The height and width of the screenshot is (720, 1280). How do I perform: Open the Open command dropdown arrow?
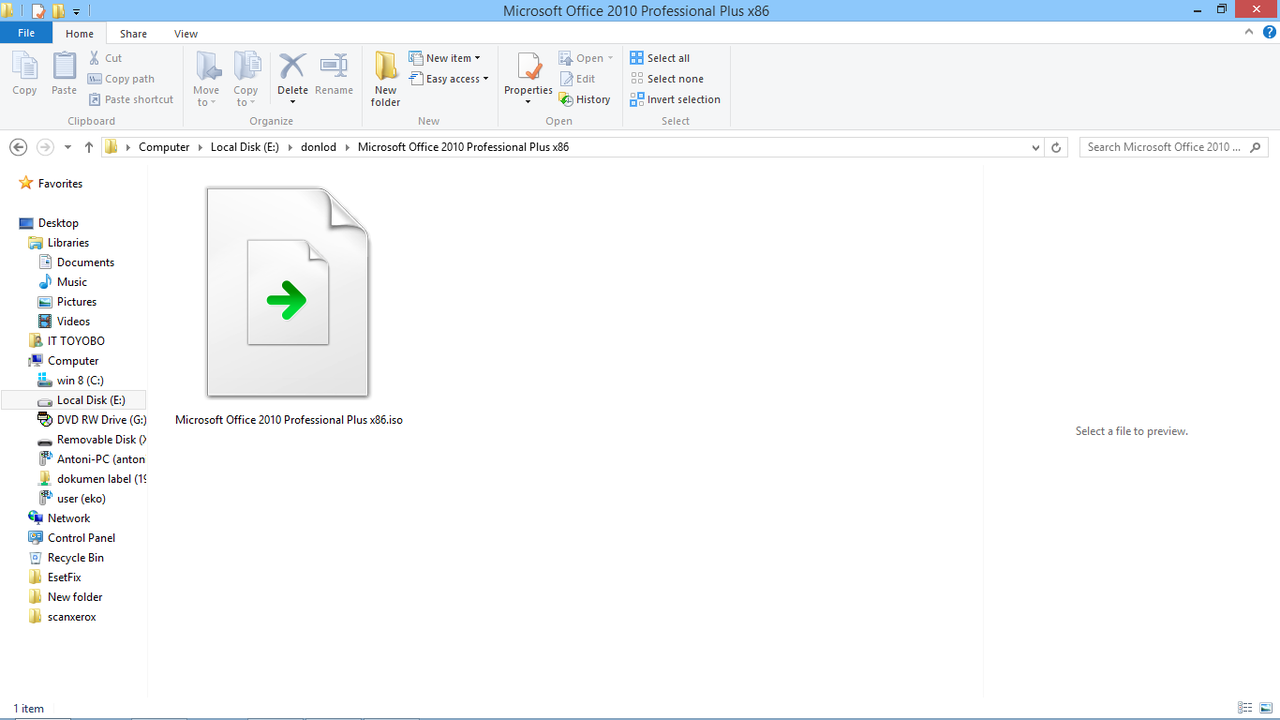pos(610,58)
